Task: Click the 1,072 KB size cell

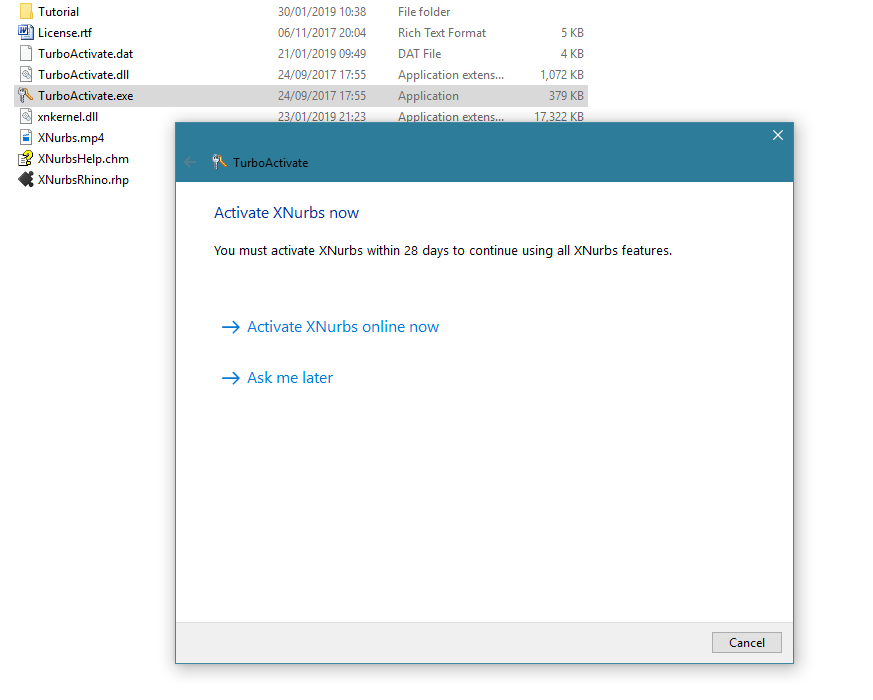Action: click(x=562, y=75)
